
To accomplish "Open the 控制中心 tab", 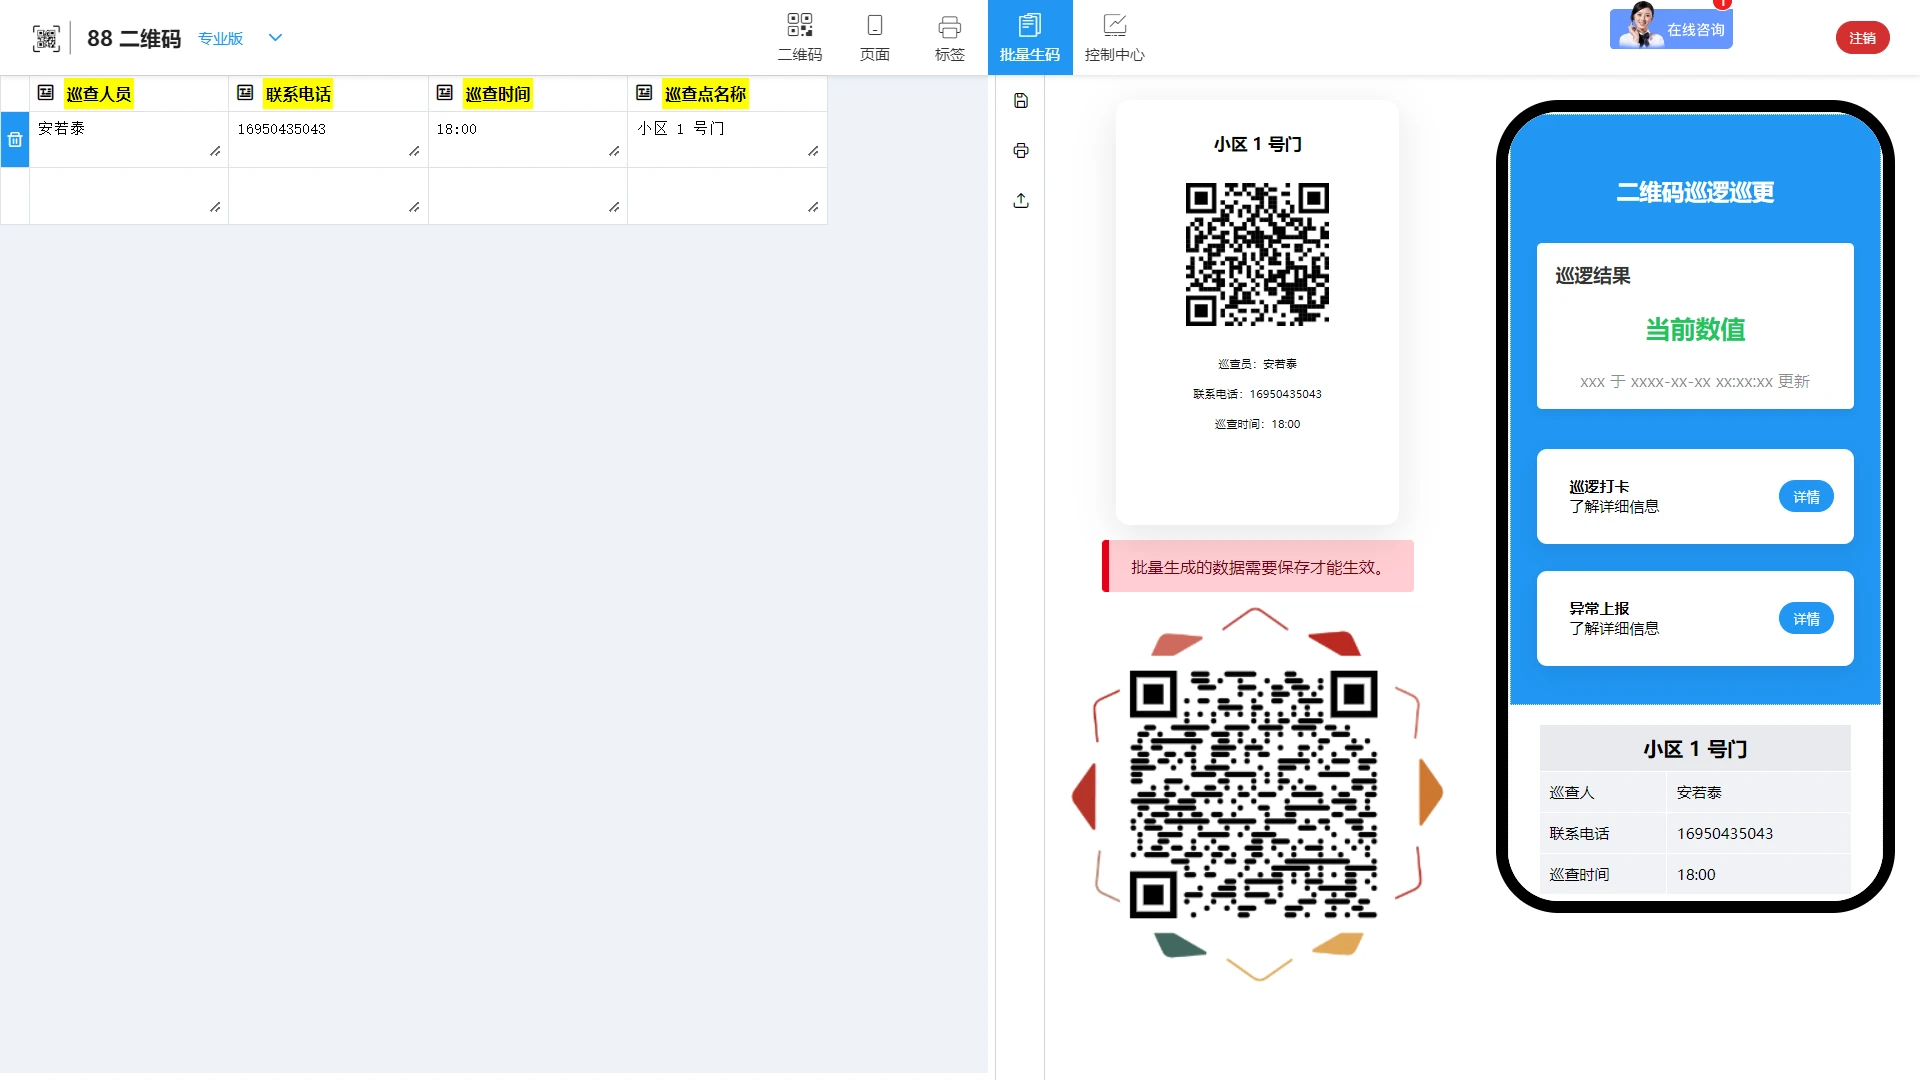I will coord(1115,37).
